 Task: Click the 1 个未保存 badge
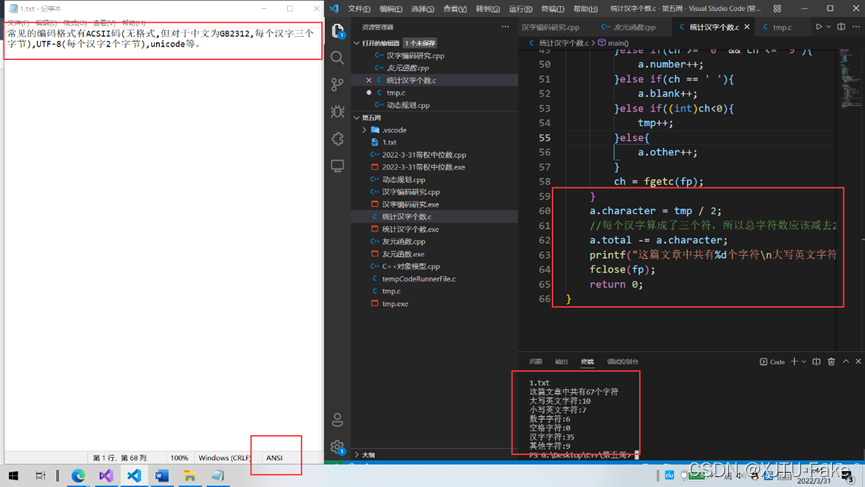point(420,43)
